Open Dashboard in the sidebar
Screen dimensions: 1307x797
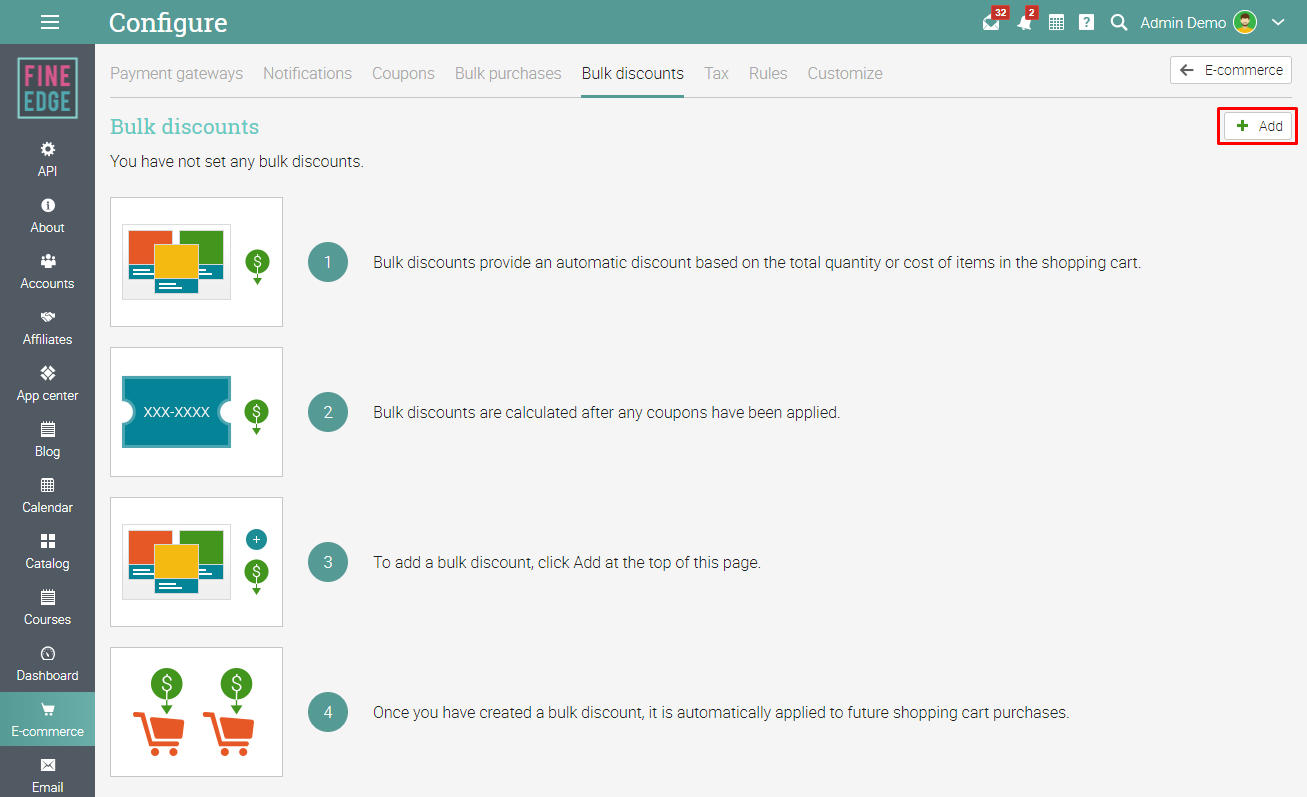click(x=47, y=663)
